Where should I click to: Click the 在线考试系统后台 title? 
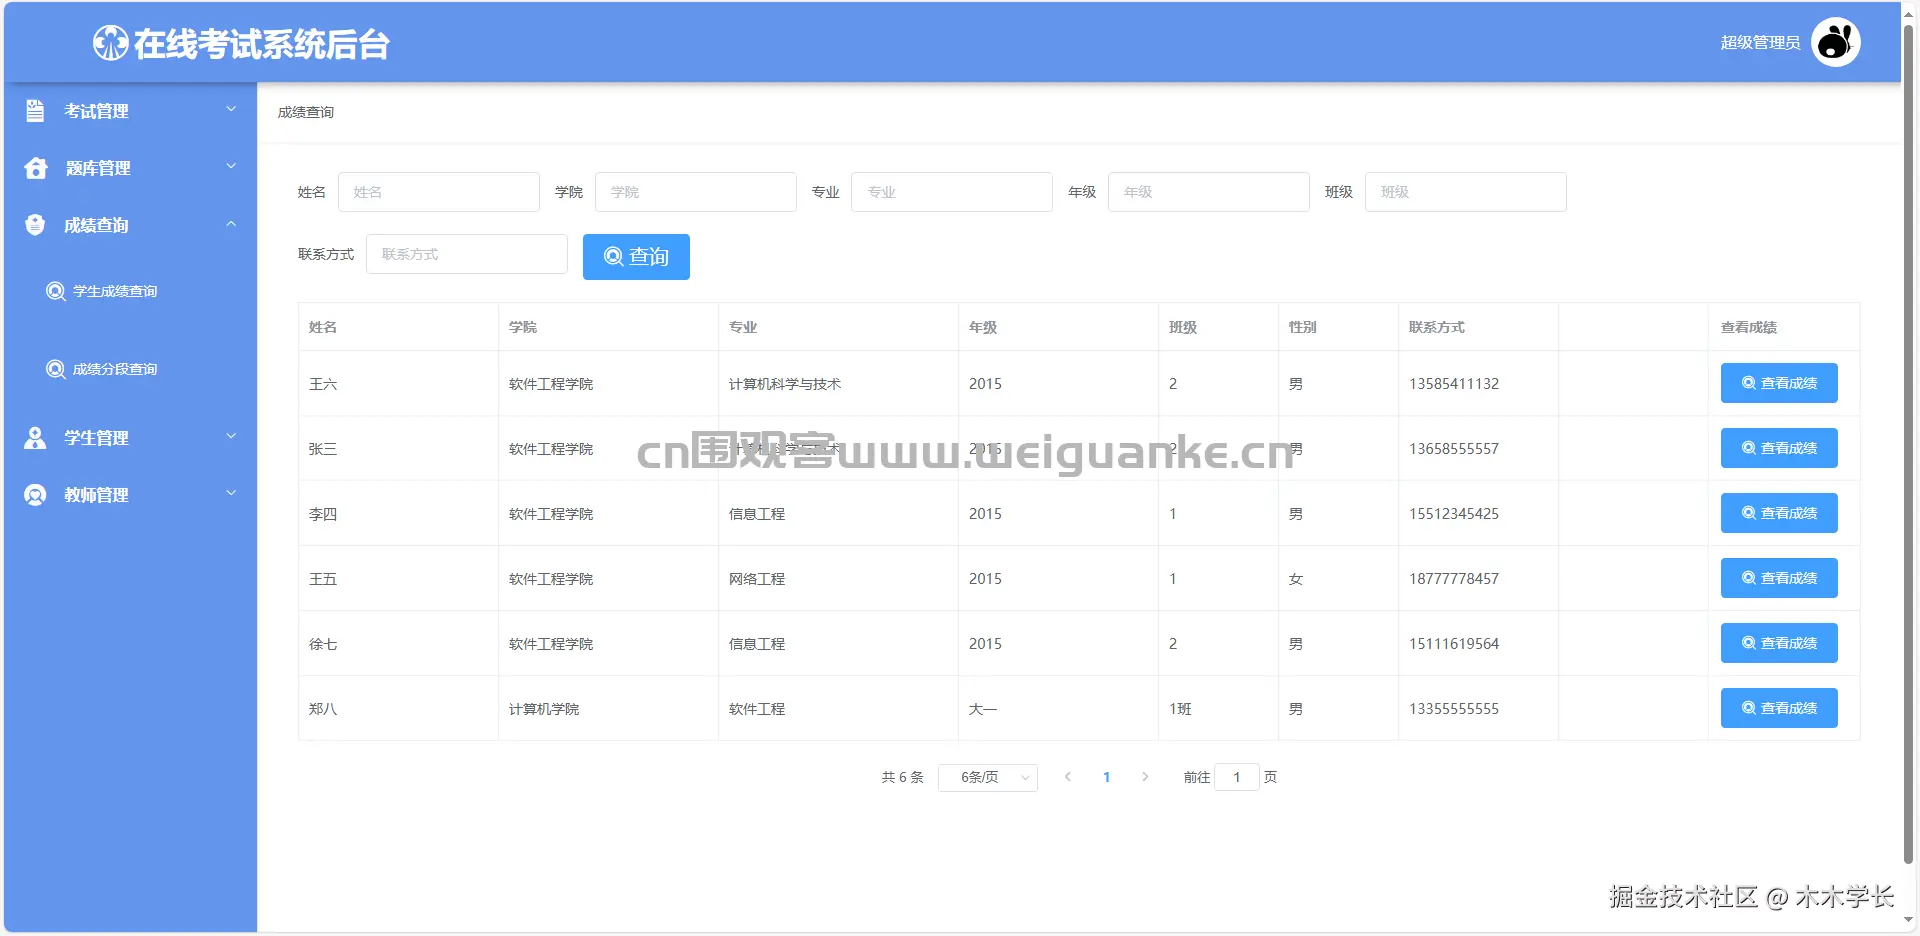261,44
